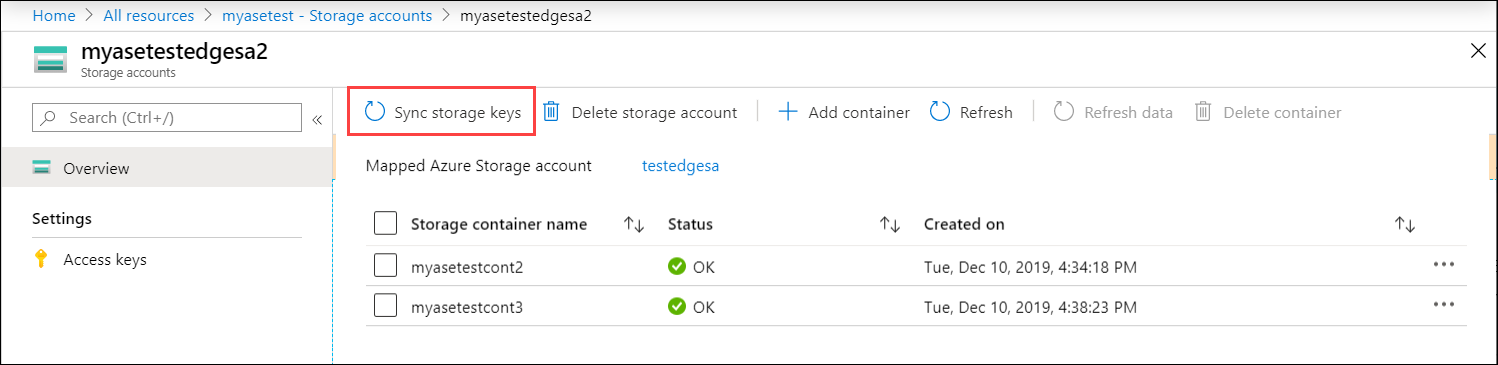Screen dimensions: 1498x365
Task: Click the Sync storage keys circular arrow icon
Action: [375, 112]
